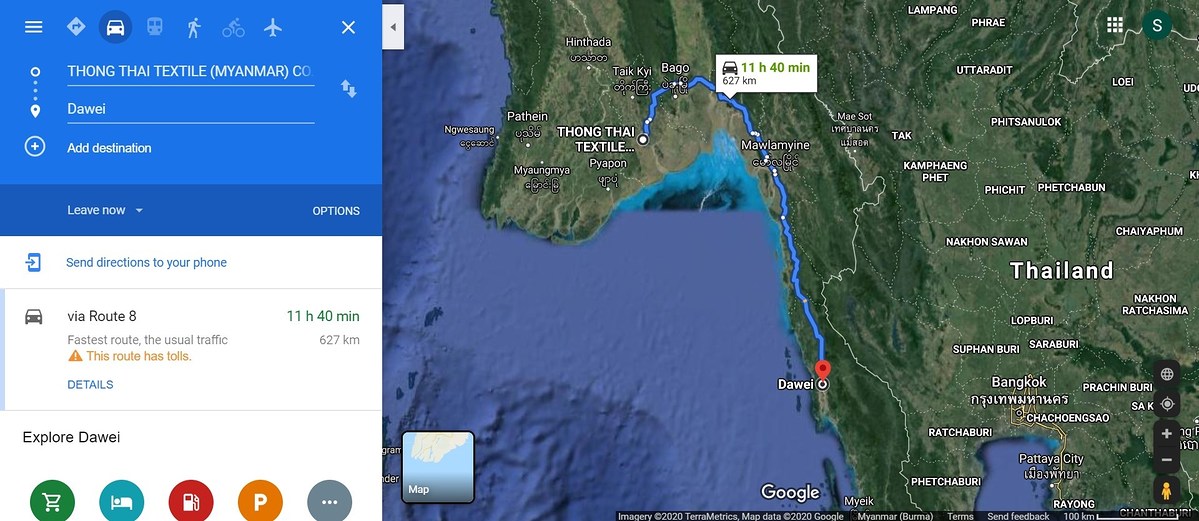Show more explore categories
1199x521 pixels.
(x=330, y=501)
